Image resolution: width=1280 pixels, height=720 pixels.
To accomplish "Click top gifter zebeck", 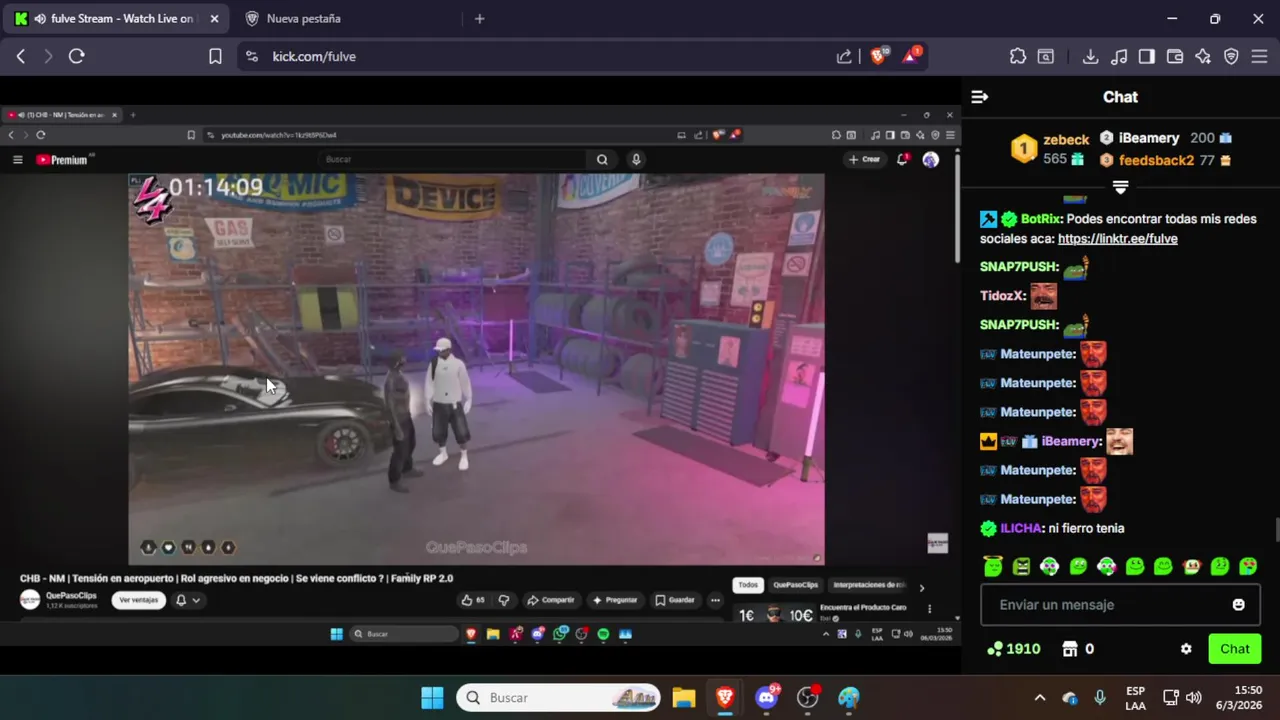I will pos(1065,140).
